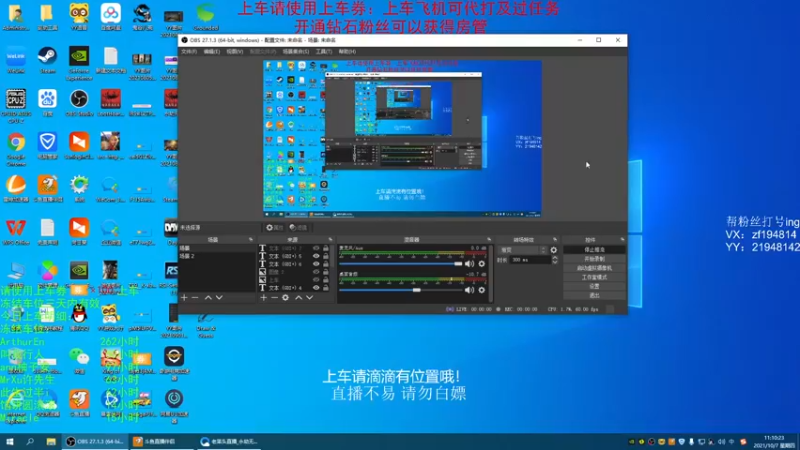Open 设置 settings button in Controls
Viewport: 800px width, 450px height.
click(594, 286)
